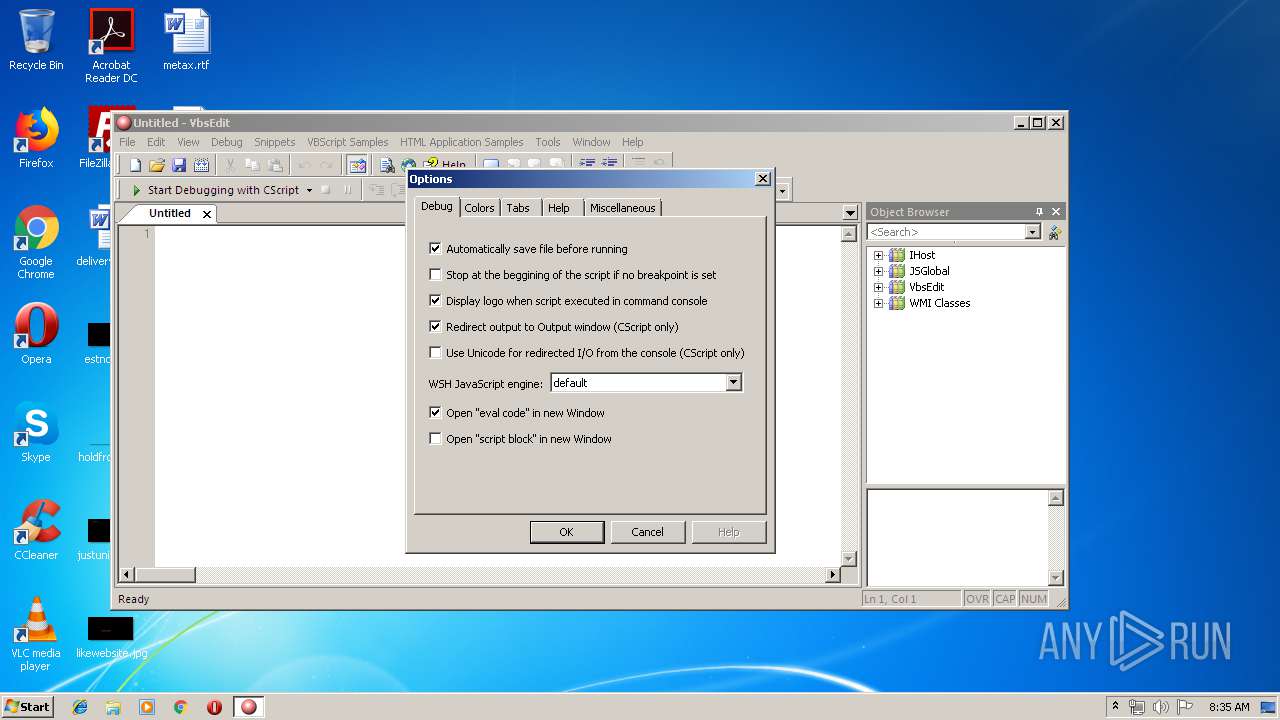Switch to the Help tab in Options
Screen dimensions: 1280x720
tap(559, 208)
